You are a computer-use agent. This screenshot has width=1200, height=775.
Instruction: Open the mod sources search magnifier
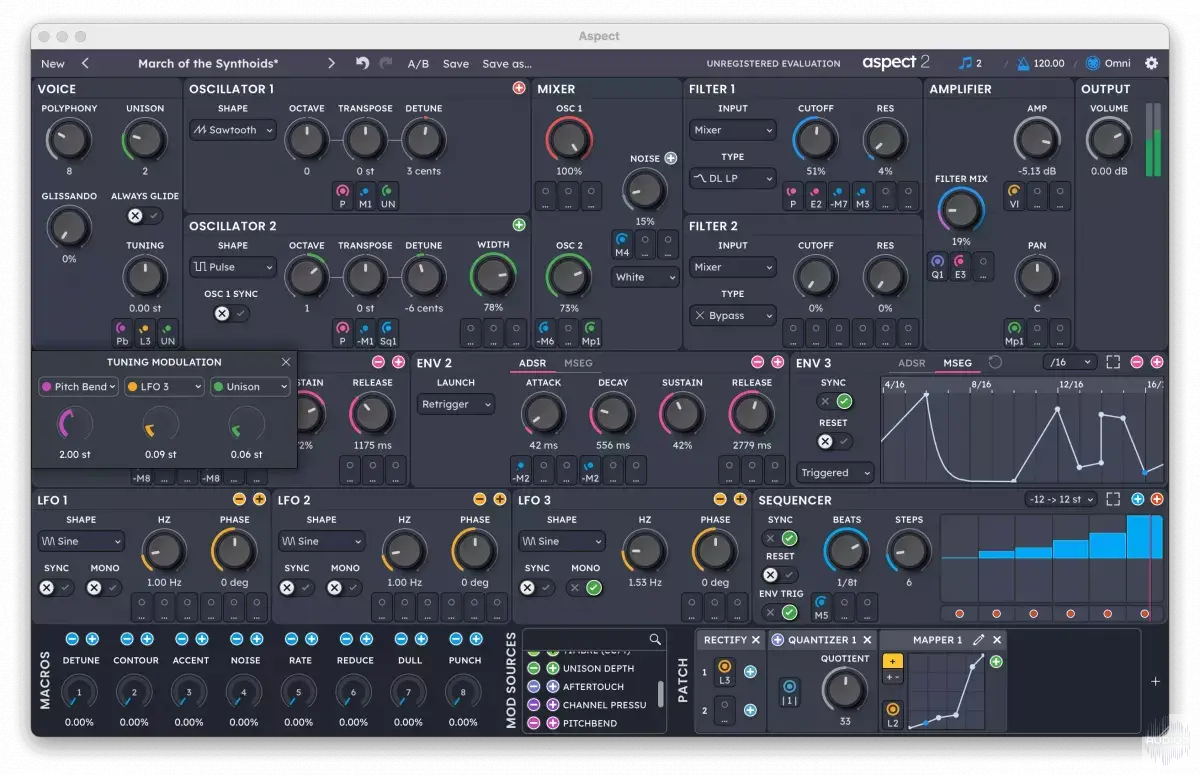pyautogui.click(x=655, y=640)
